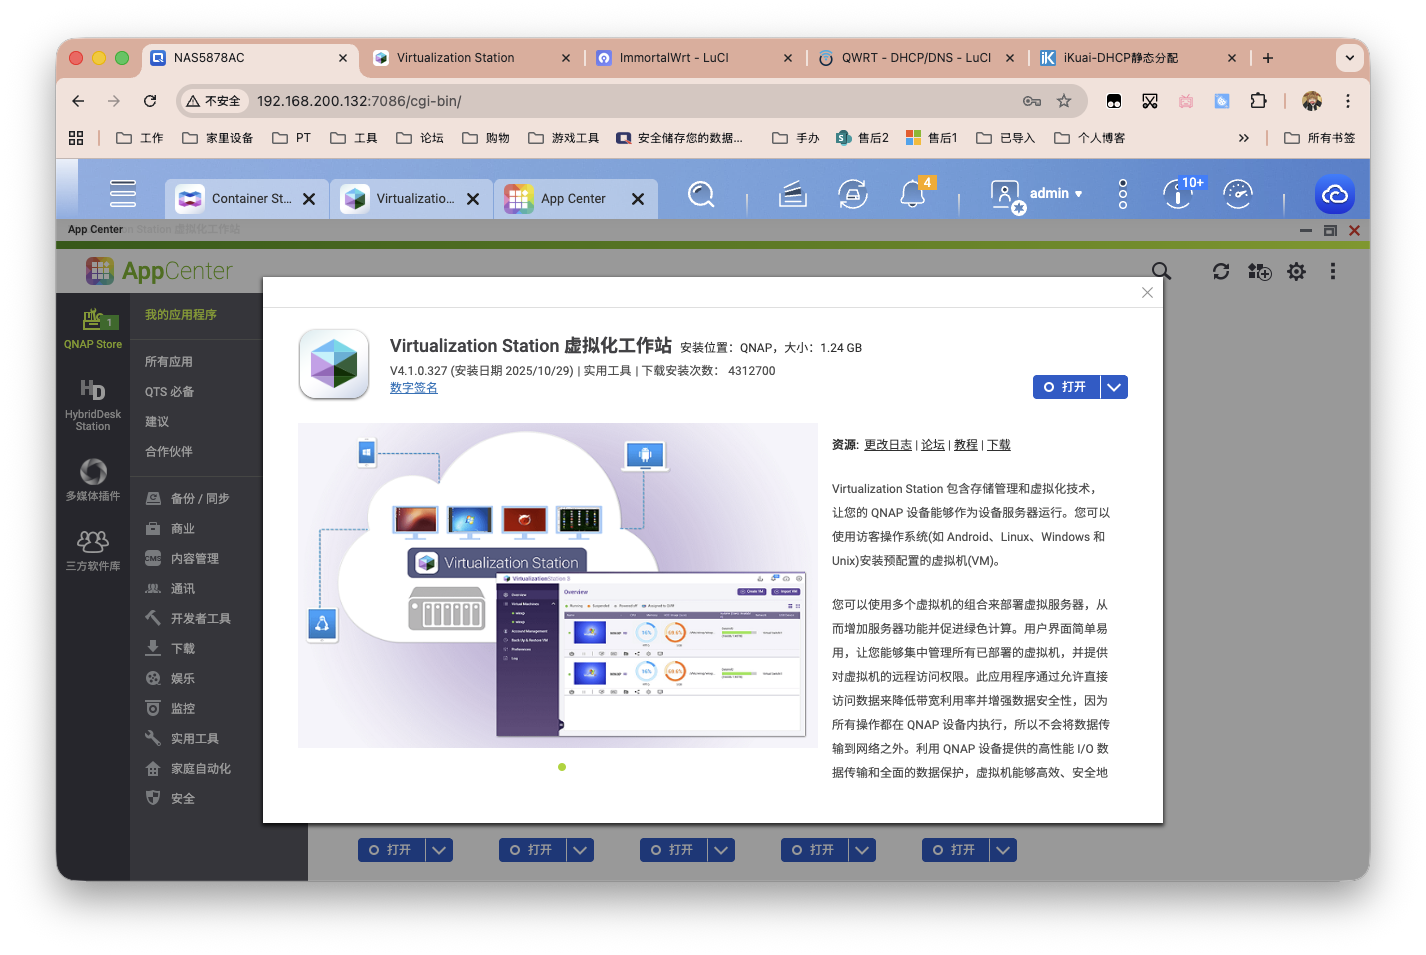Expand the arrow next to the 打开 button
This screenshot has width=1426, height=955.
pyautogui.click(x=1114, y=386)
